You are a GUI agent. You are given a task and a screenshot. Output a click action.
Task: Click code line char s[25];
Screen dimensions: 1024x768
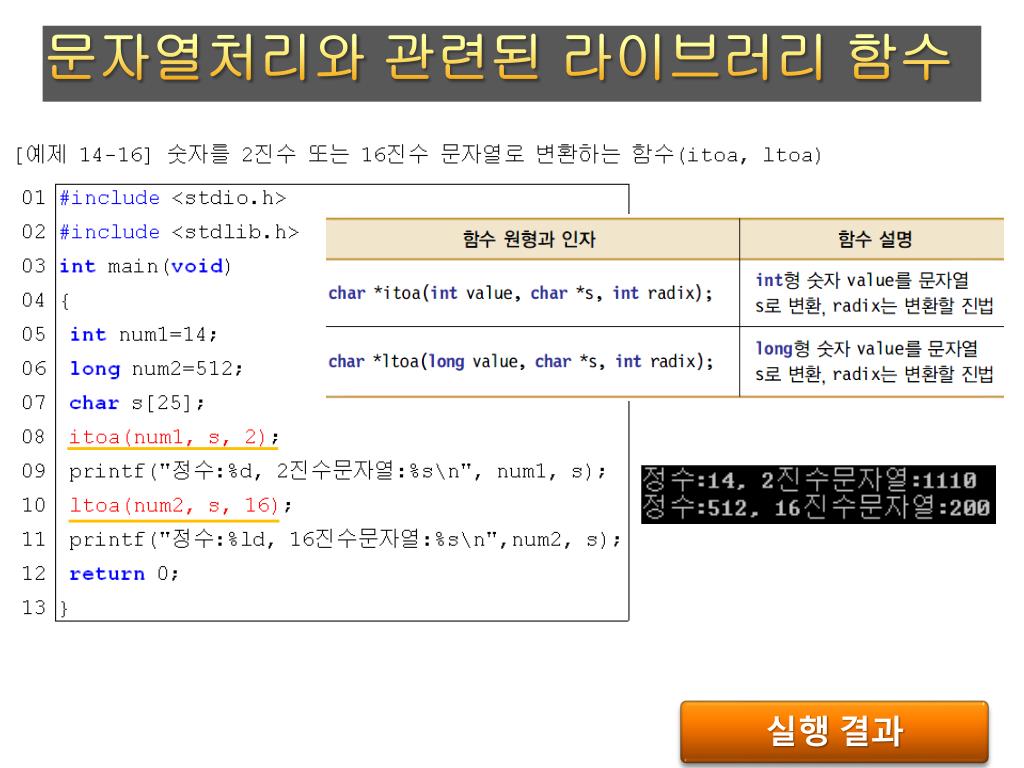[x=136, y=403]
